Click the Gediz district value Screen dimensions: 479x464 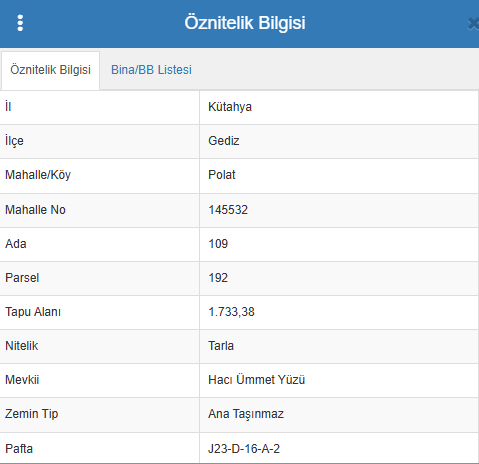(x=224, y=141)
